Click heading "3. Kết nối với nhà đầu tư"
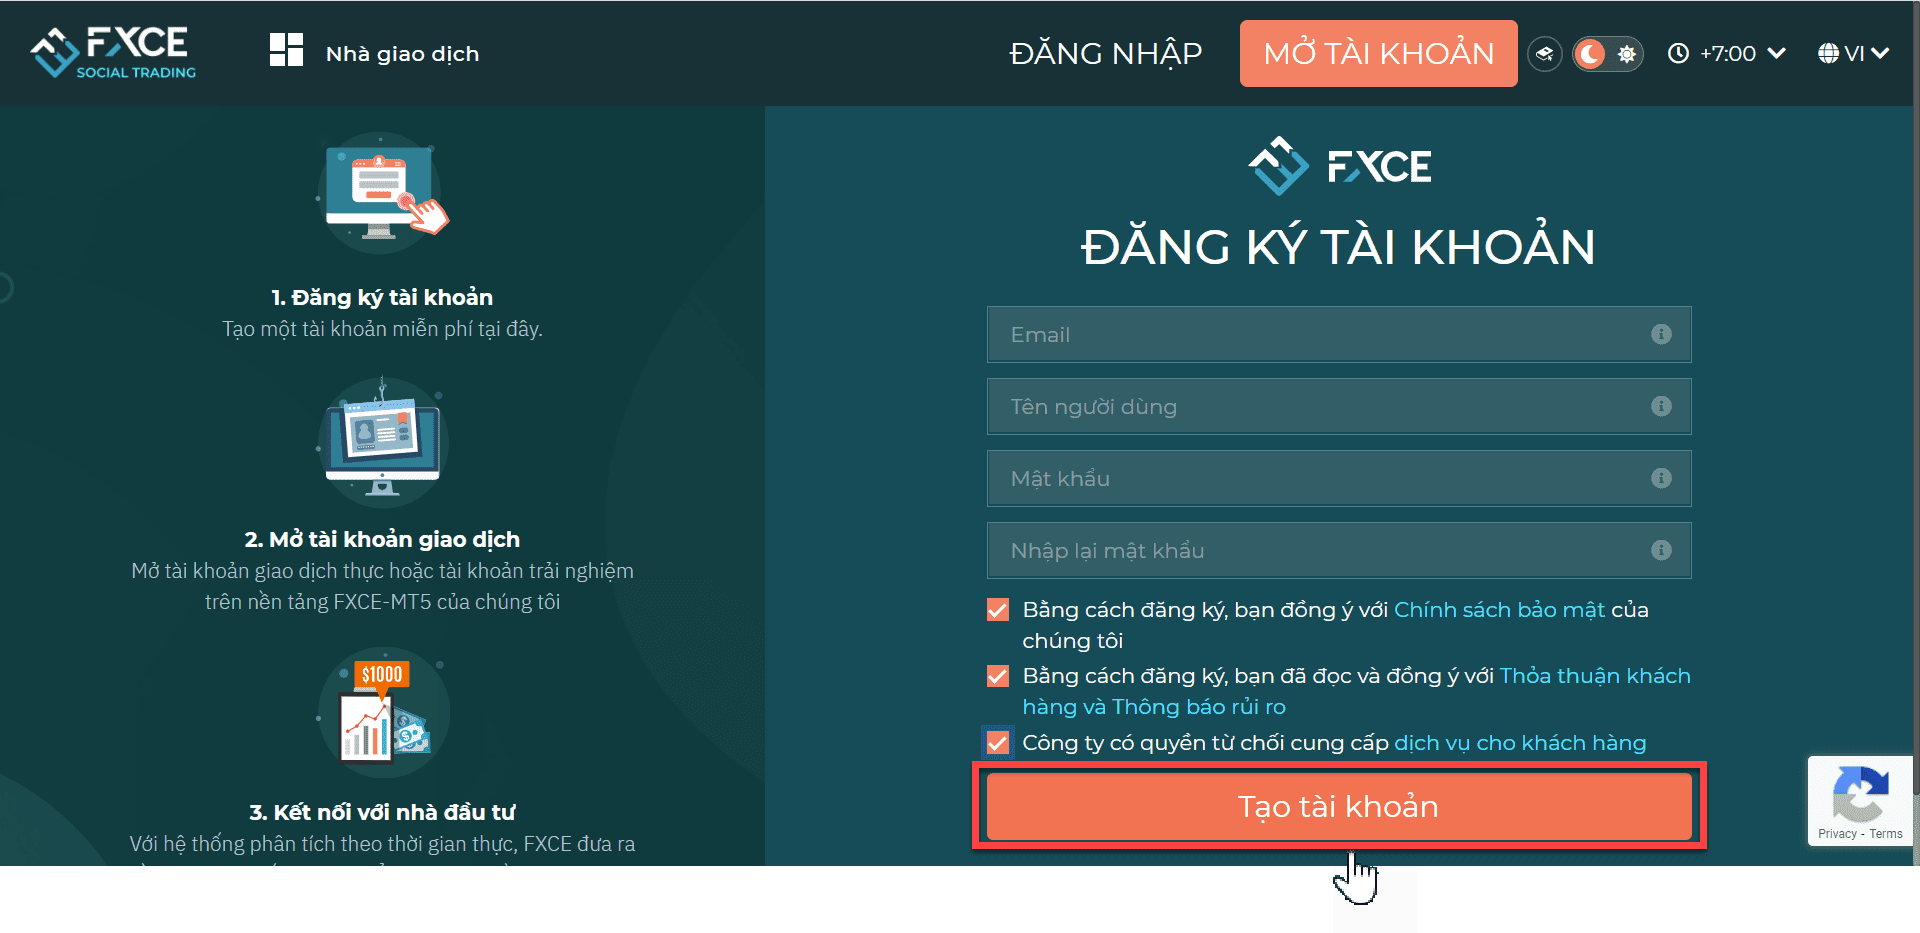The image size is (1920, 933). (382, 812)
